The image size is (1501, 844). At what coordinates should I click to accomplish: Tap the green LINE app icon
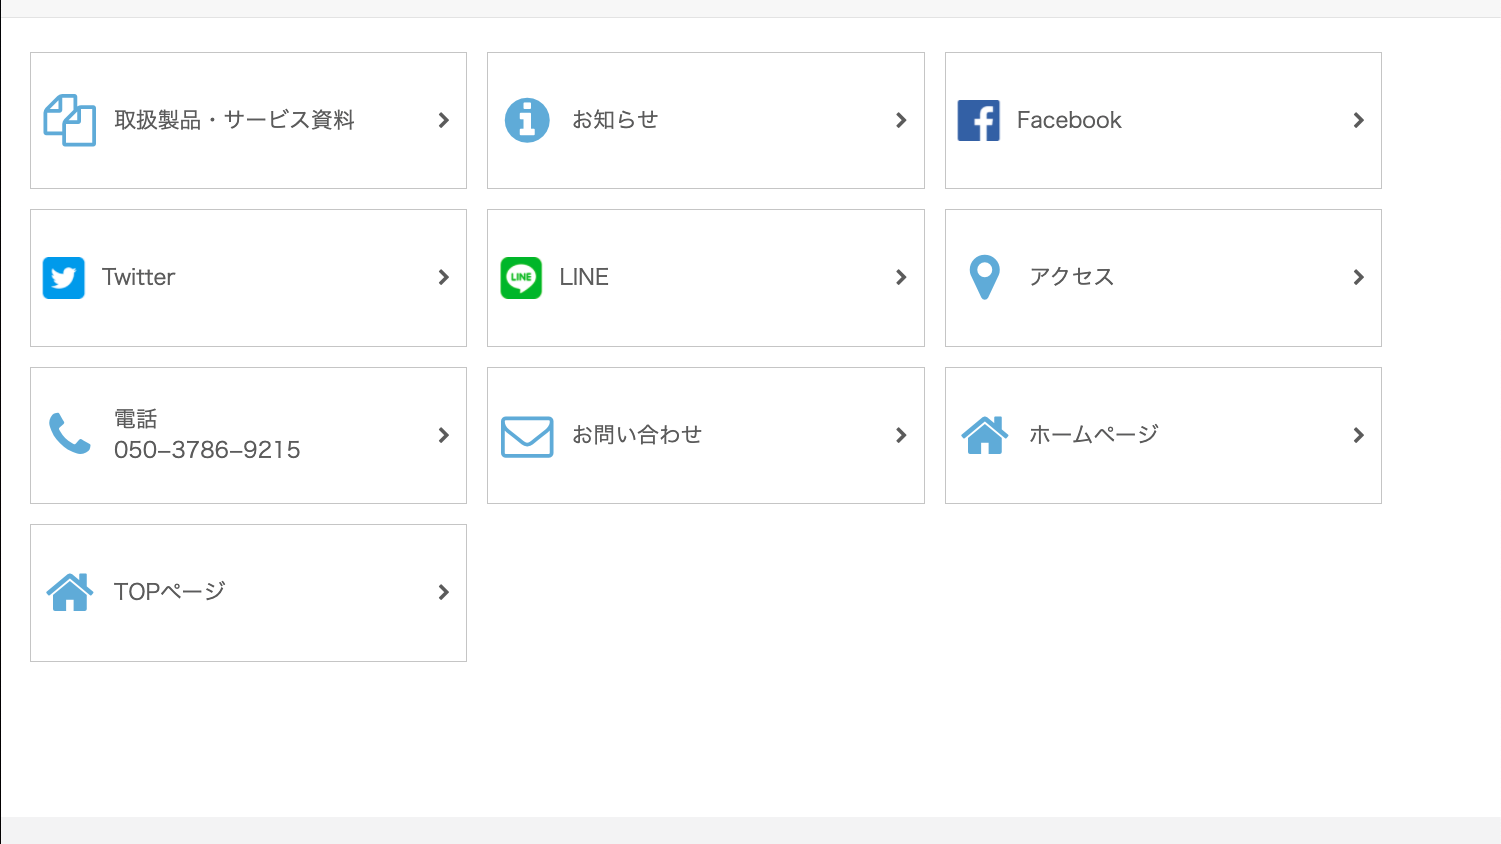[521, 277]
